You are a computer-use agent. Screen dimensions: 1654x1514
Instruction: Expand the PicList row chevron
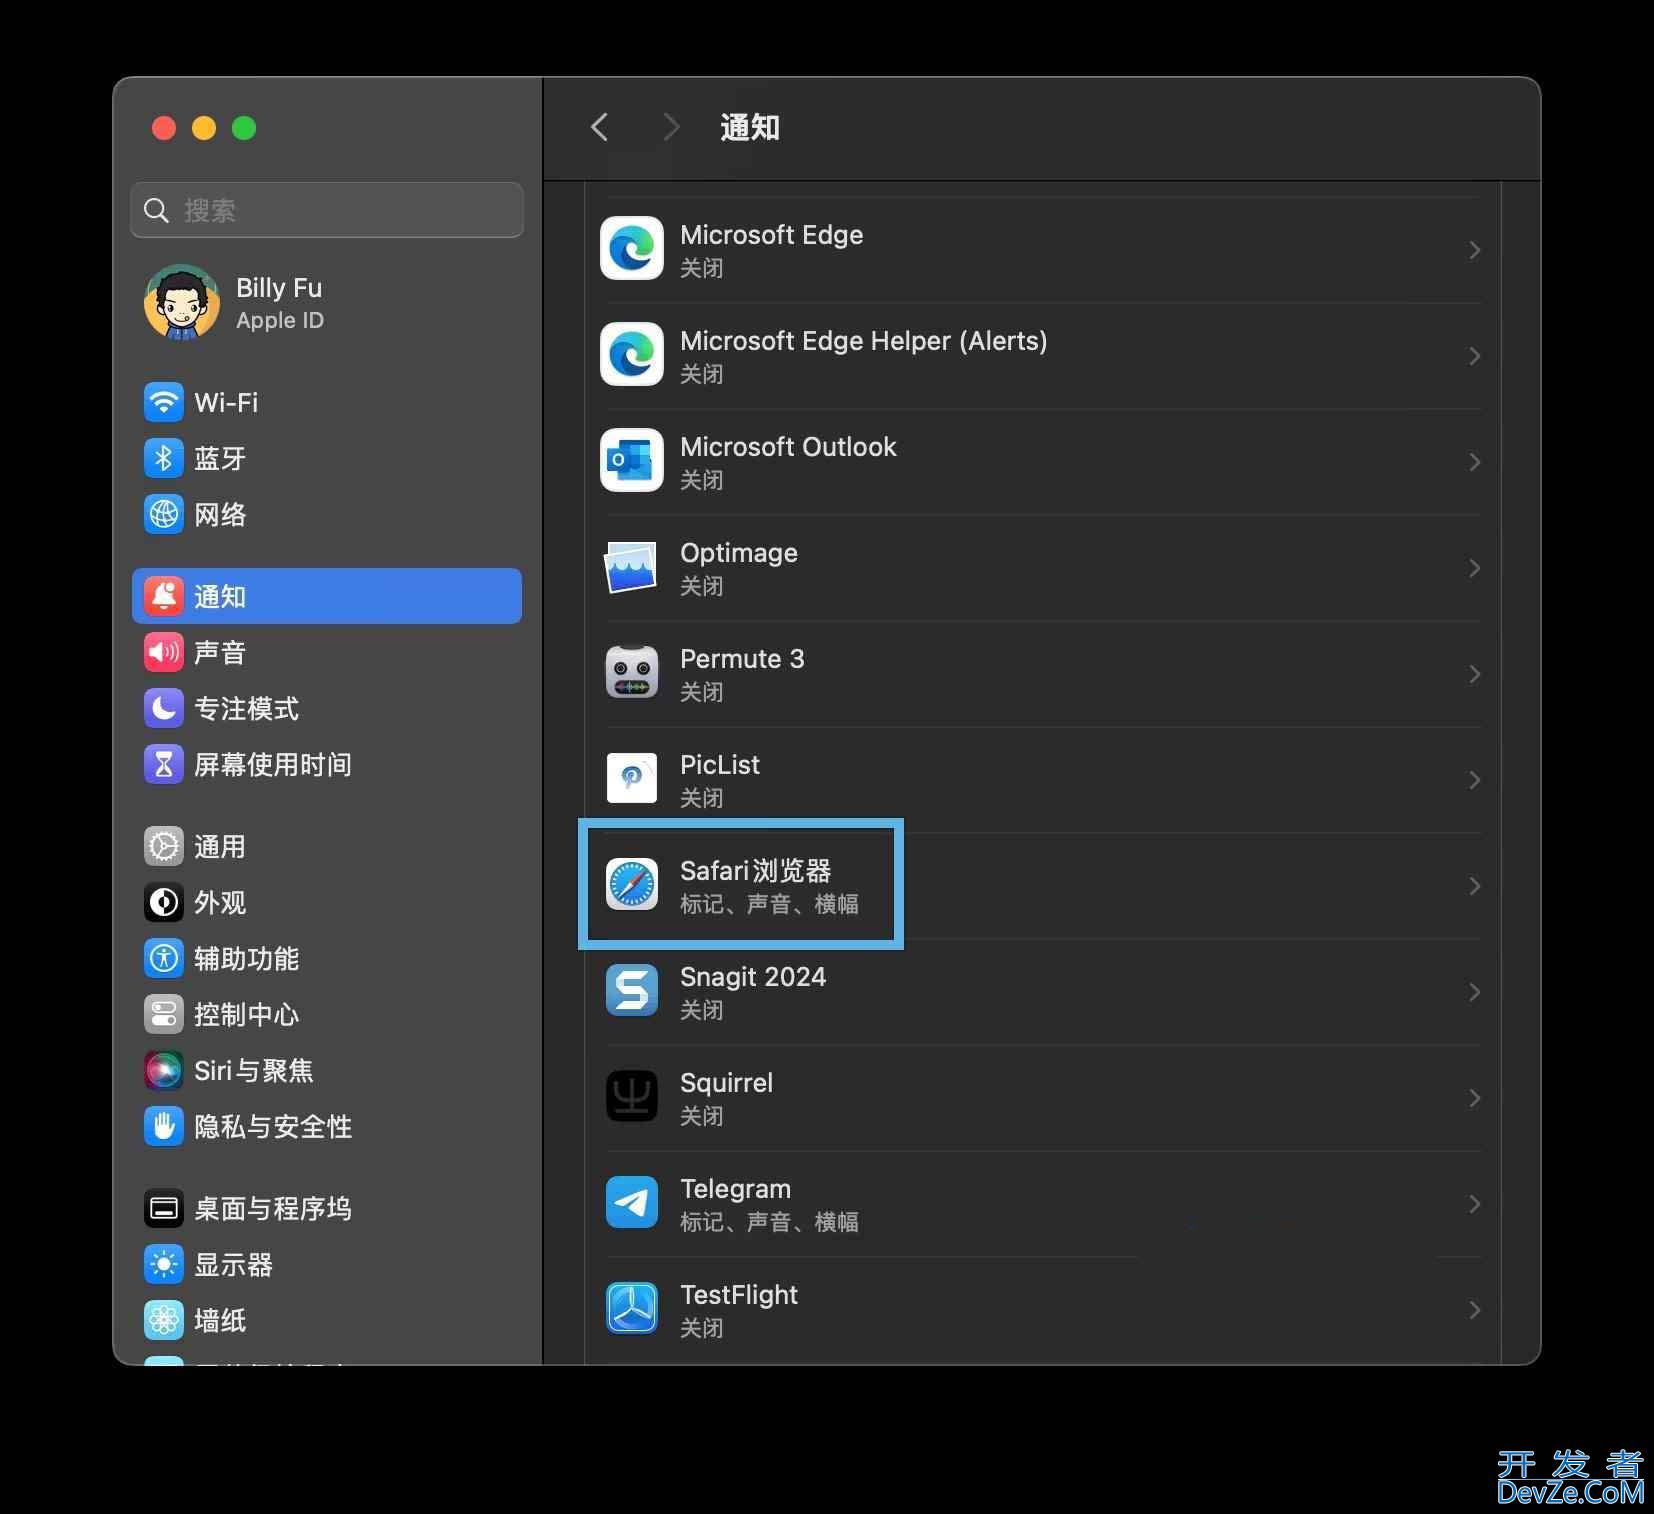(x=1474, y=780)
